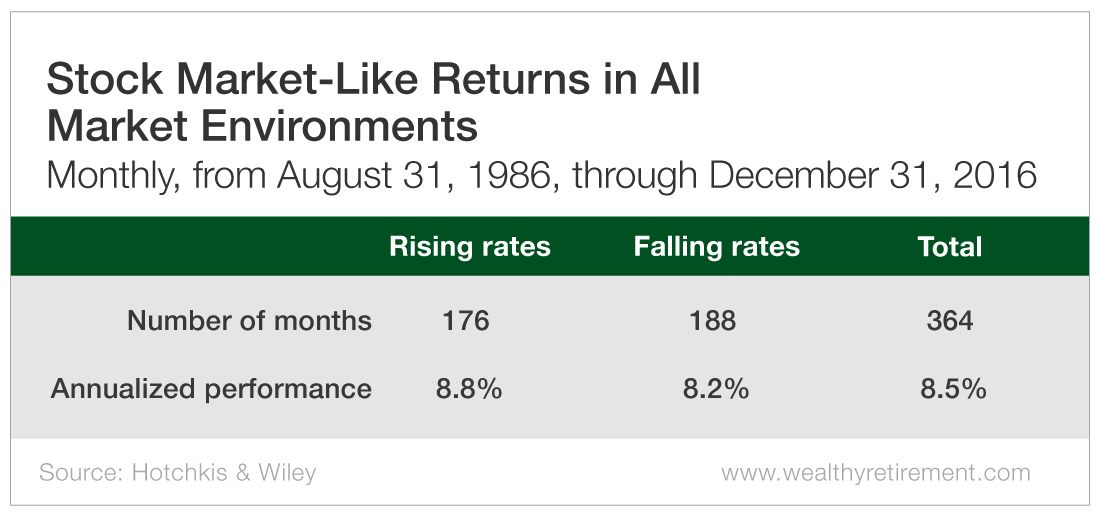
Task: Select the 8.2% falling rates performance value
Action: coord(716,389)
